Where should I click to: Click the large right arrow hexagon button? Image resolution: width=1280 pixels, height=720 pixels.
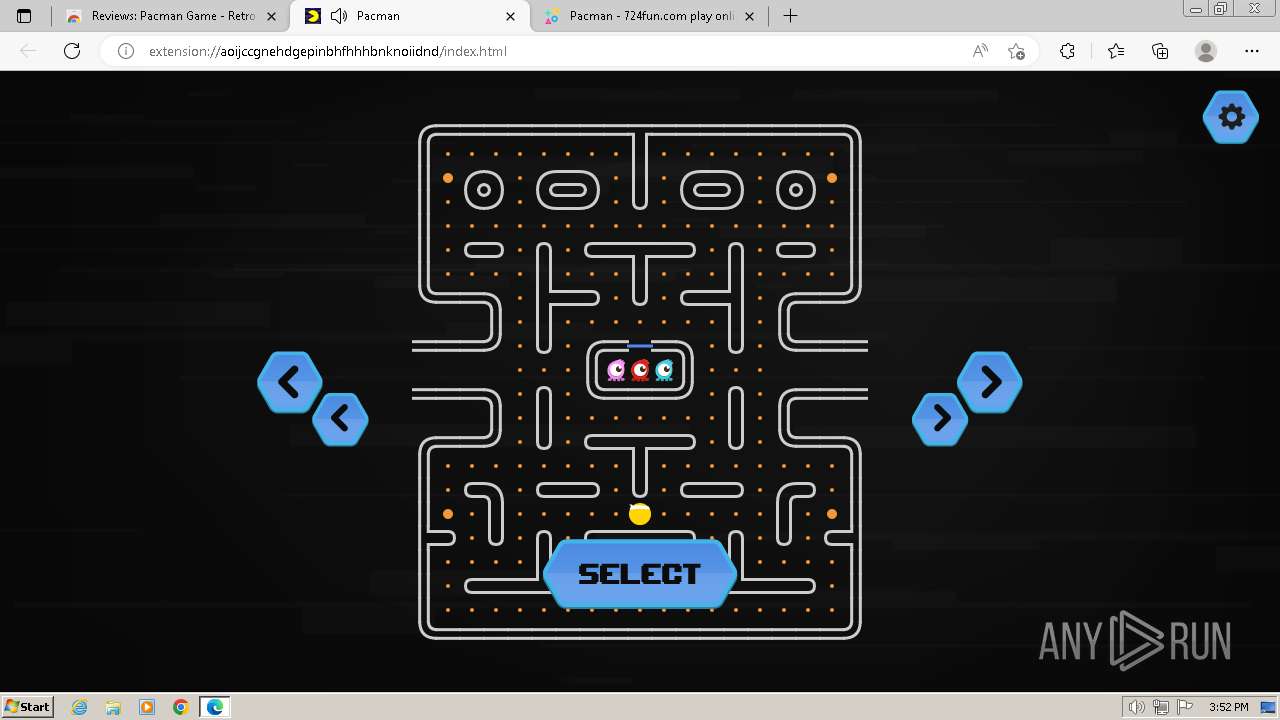(990, 382)
